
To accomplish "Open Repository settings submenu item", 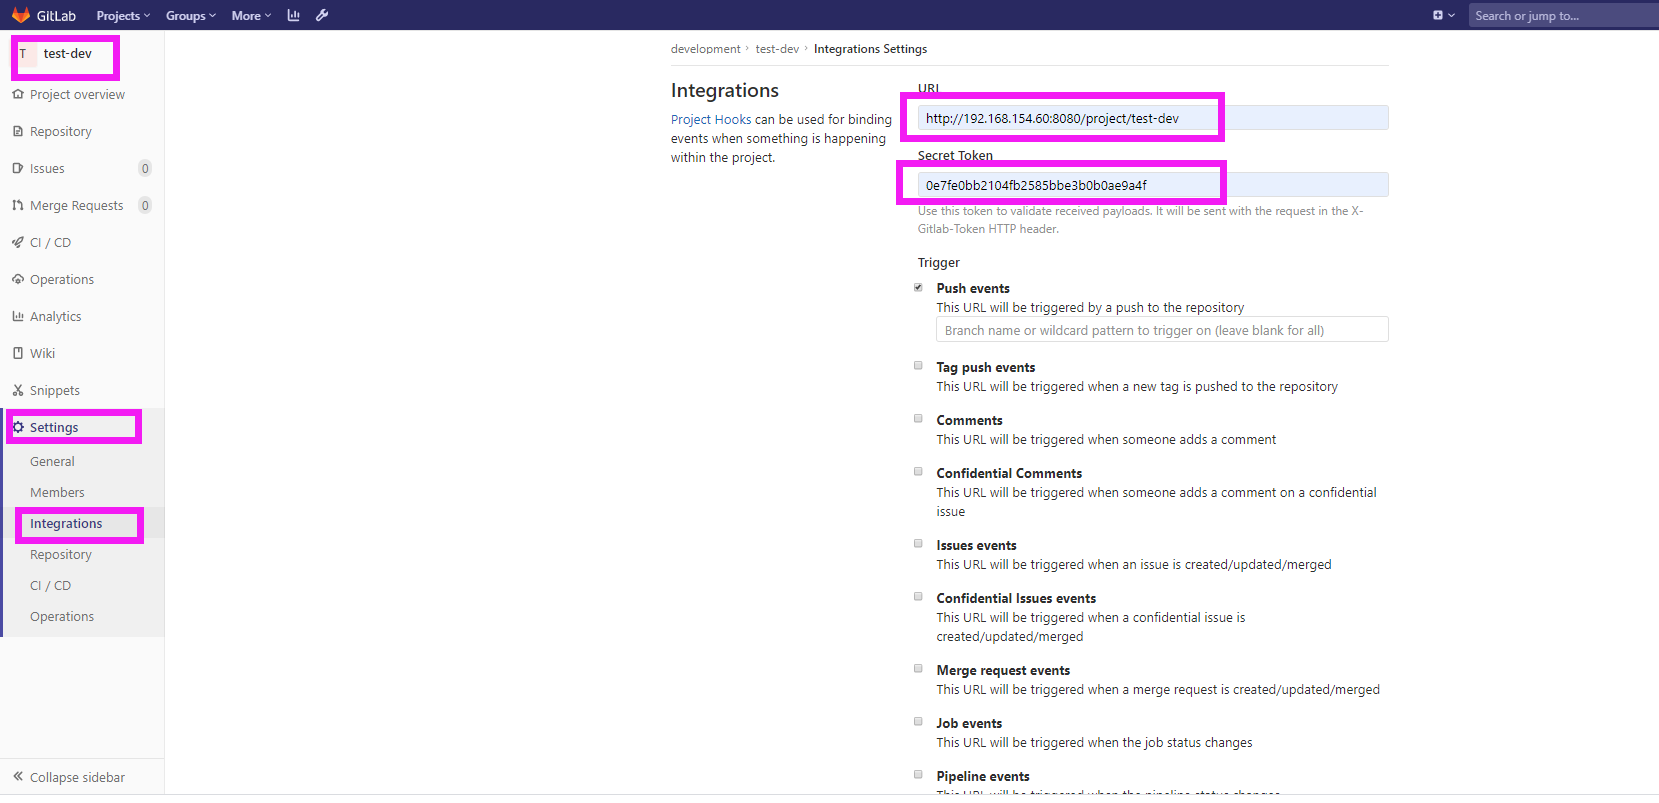I will [x=61, y=554].
